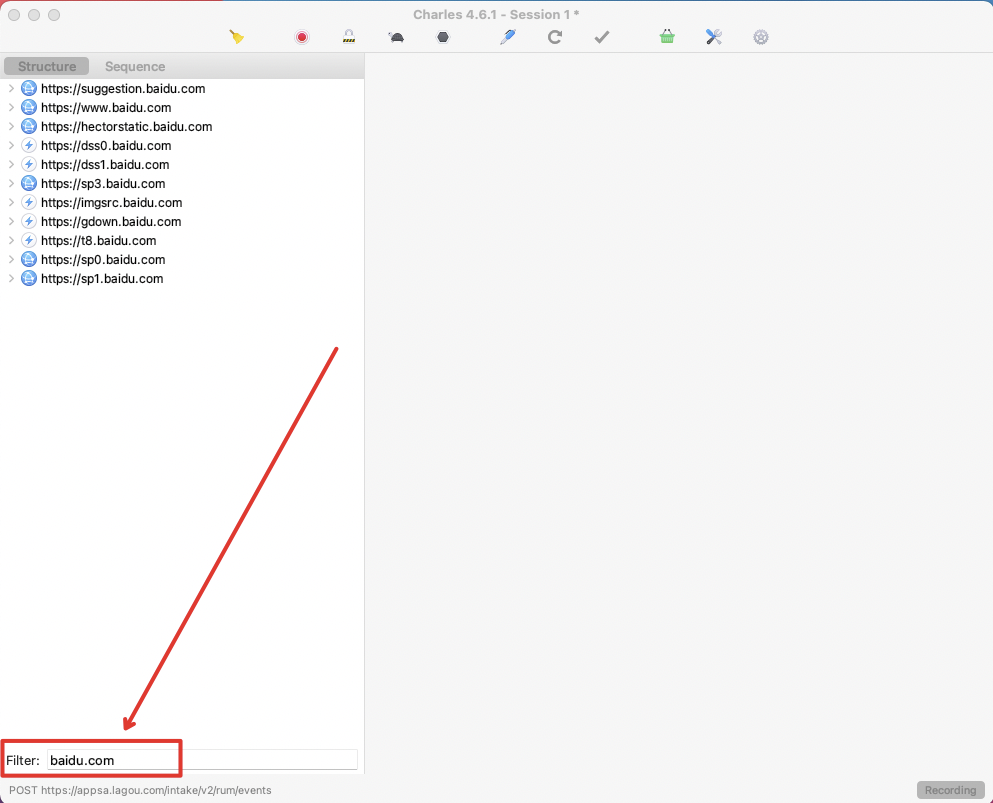
Task: Open the green basket purchase icon
Action: (x=667, y=37)
